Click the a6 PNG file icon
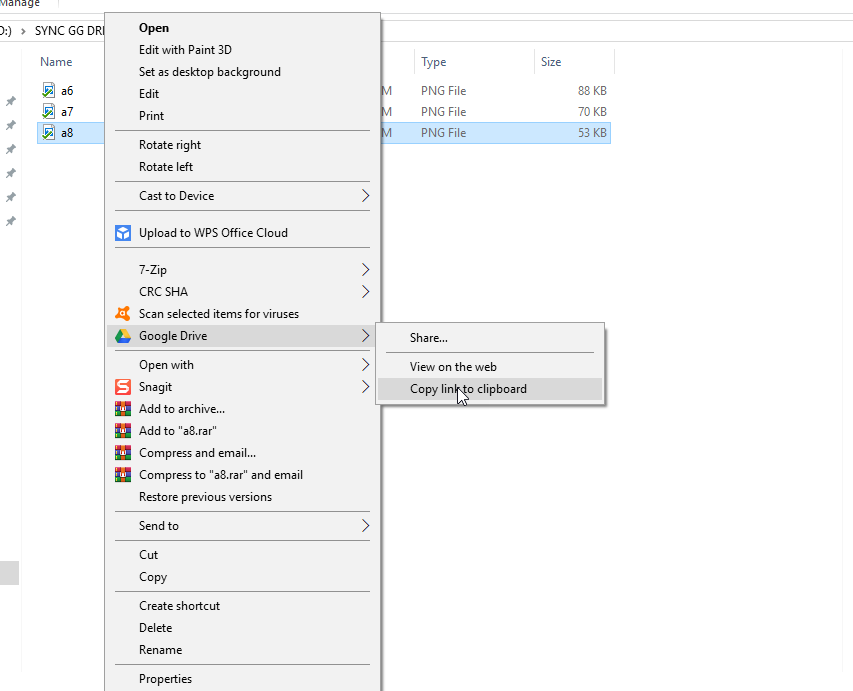This screenshot has width=853, height=691. point(49,91)
